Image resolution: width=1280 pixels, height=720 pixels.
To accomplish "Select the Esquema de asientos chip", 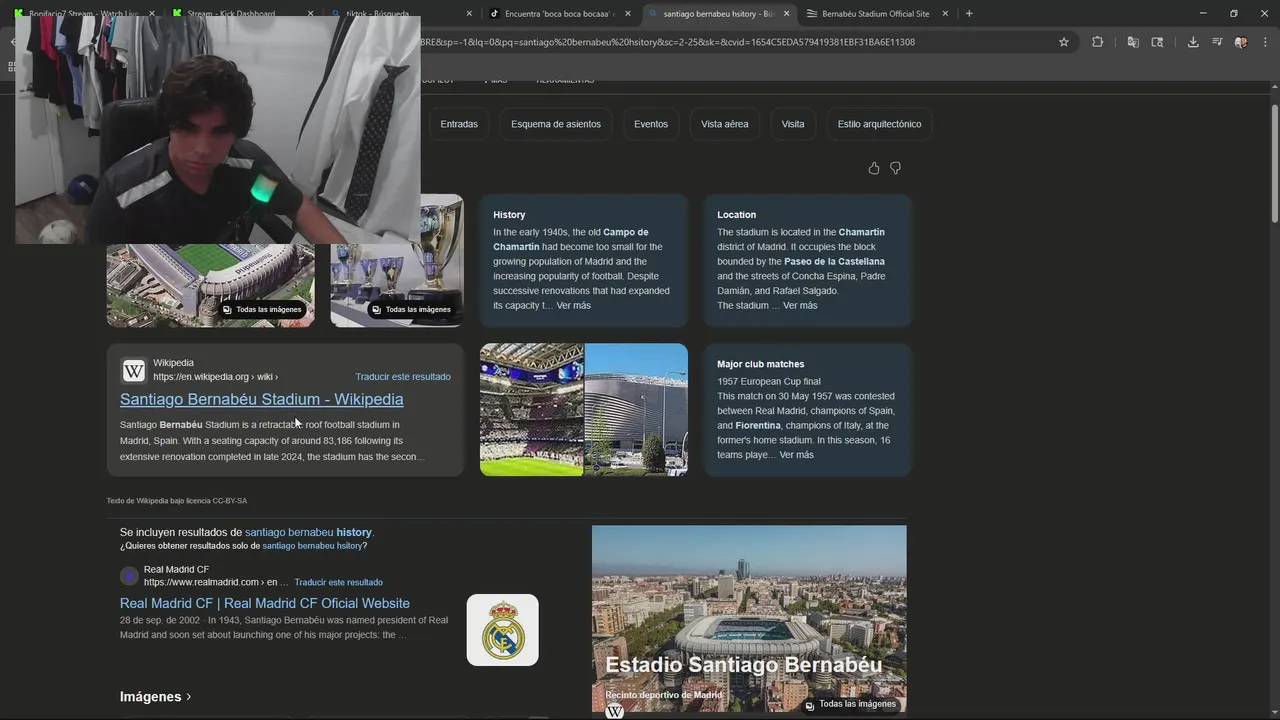I will click(x=556, y=124).
